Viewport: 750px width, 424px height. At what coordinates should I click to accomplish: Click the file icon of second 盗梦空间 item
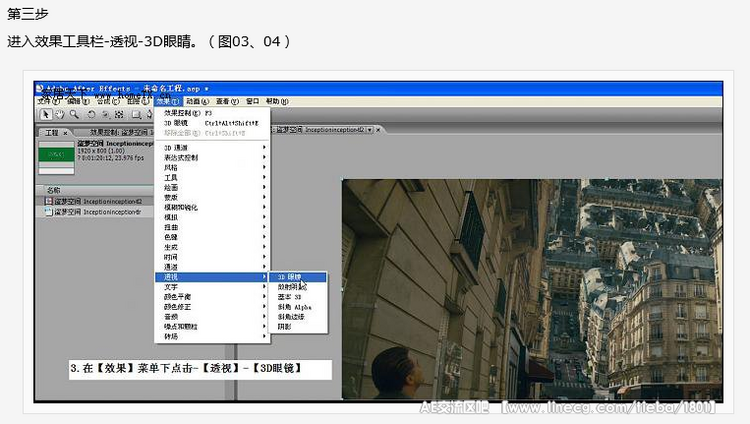48,212
